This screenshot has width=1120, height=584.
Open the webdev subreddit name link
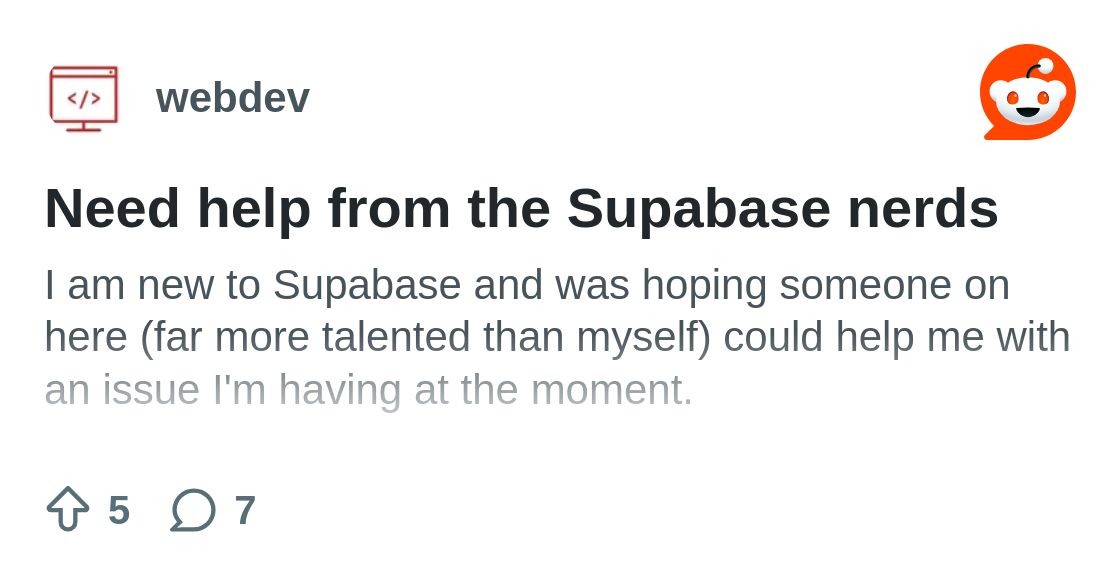click(x=232, y=98)
